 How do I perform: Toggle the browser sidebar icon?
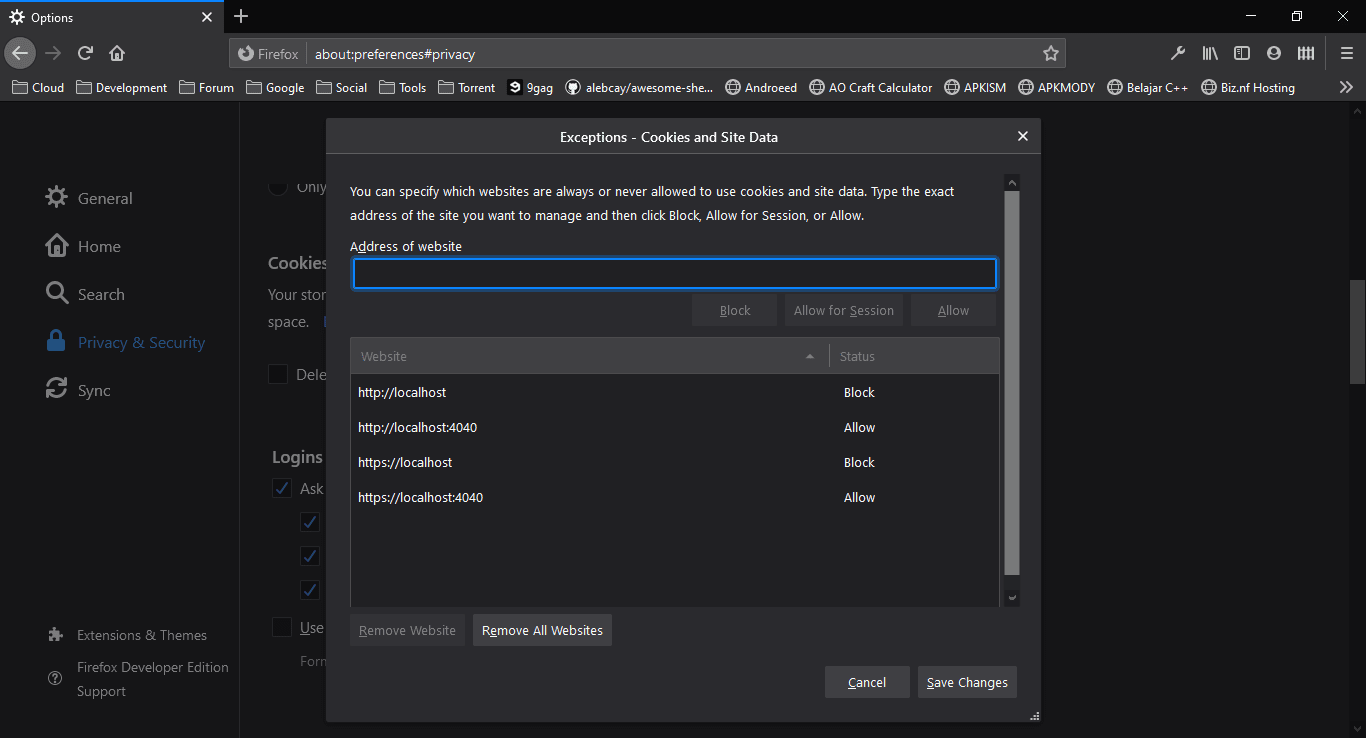click(x=1242, y=53)
